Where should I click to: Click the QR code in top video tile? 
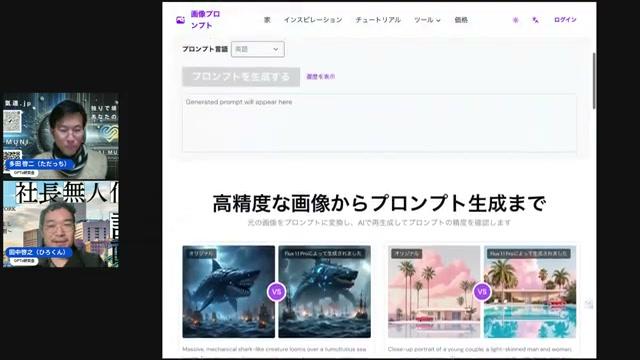[12, 122]
